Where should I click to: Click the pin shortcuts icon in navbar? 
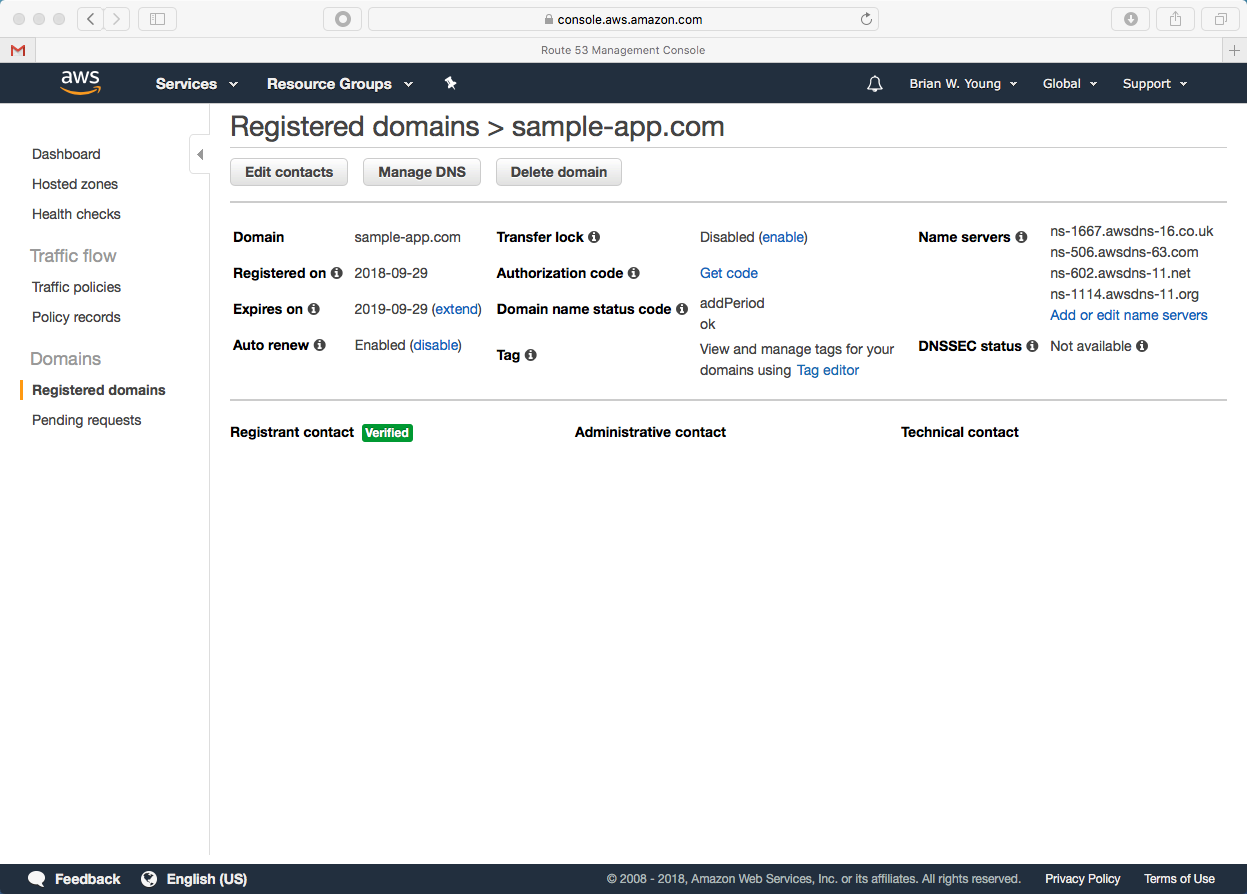(x=451, y=83)
